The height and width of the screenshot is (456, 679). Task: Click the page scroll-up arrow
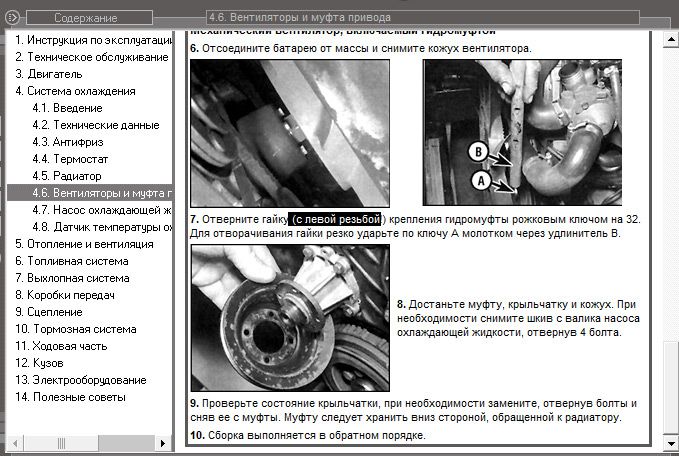[670, 39]
